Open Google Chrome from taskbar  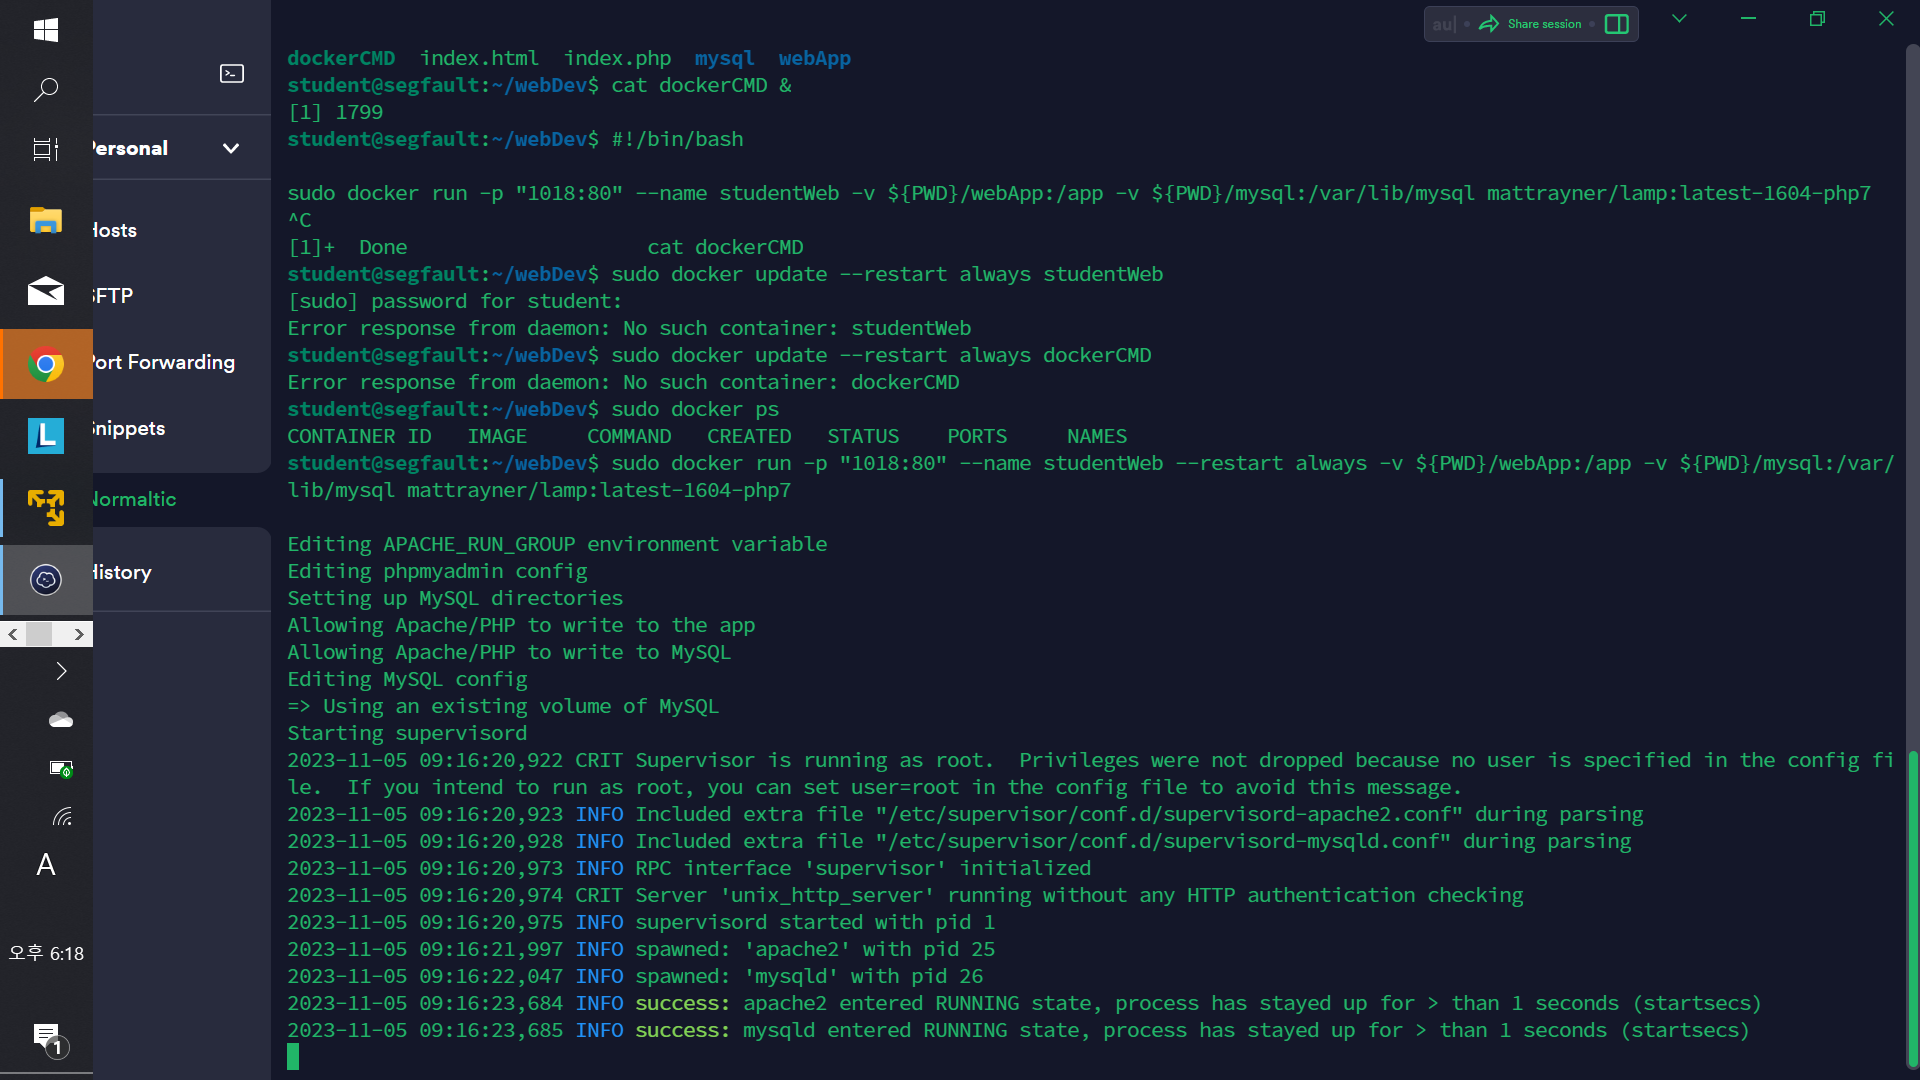46,364
